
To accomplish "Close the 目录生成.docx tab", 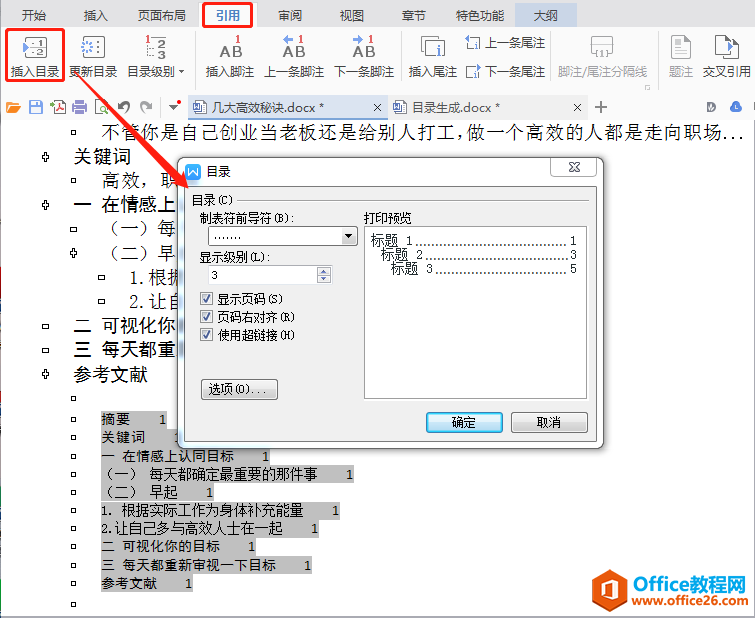I will click(x=577, y=107).
